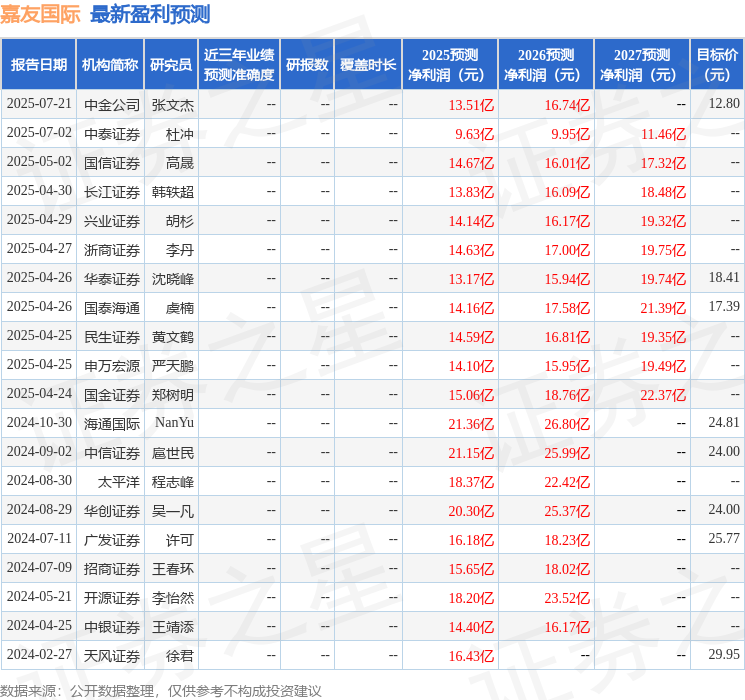The image size is (745, 700).
Task: Select the 天风证券 cell
Action: pos(112,656)
